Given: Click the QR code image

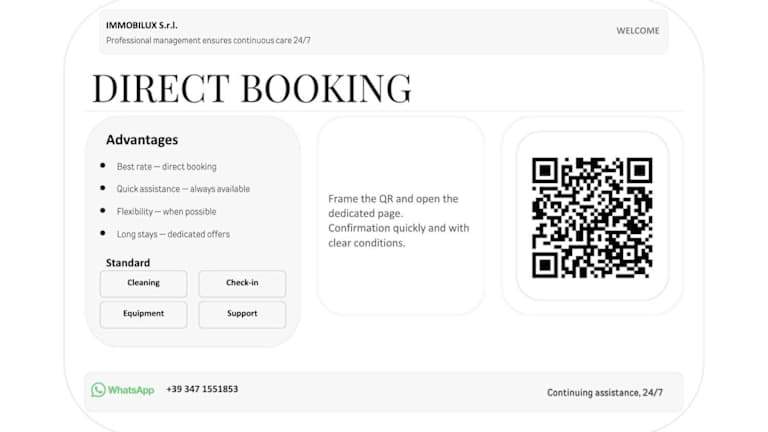Looking at the screenshot, I should point(592,217).
